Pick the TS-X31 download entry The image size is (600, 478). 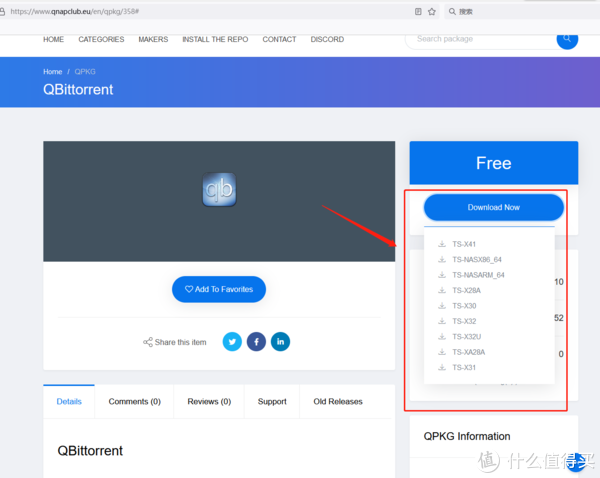click(464, 368)
